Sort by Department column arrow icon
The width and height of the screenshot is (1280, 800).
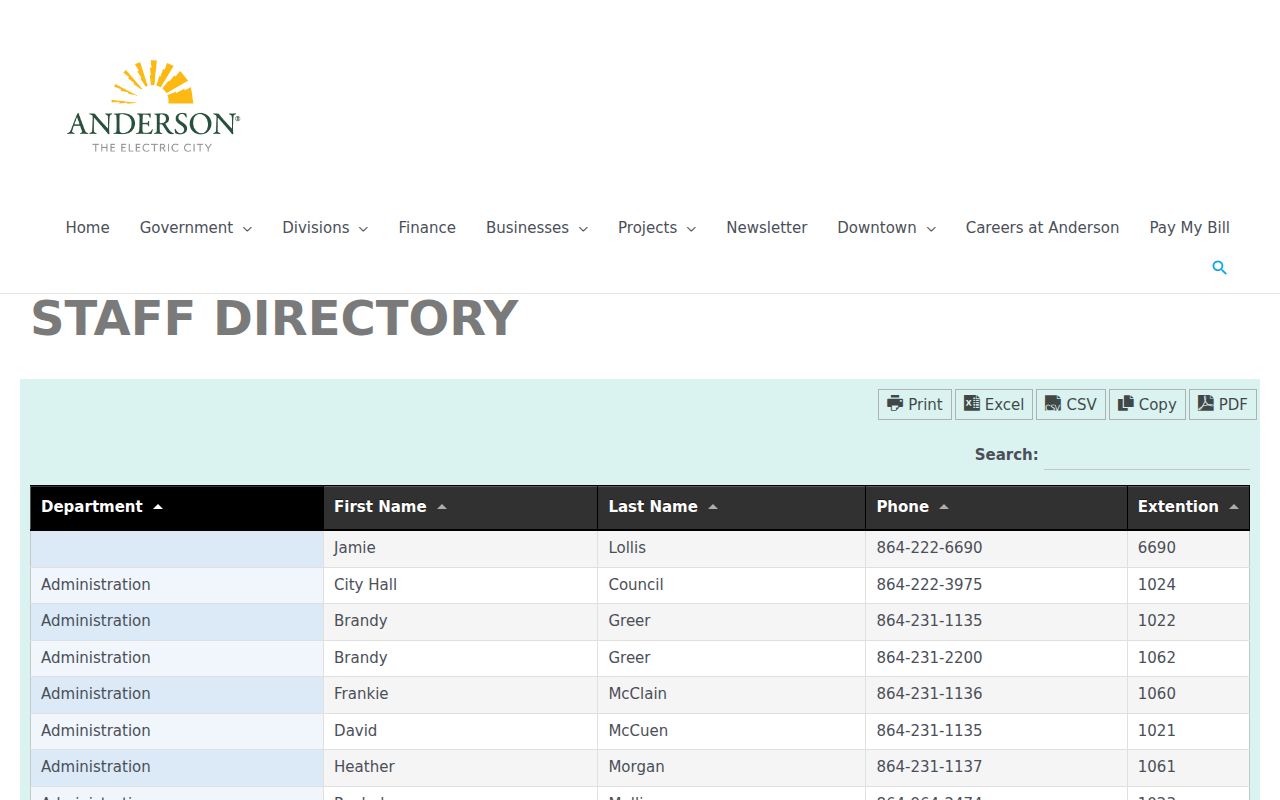pyautogui.click(x=158, y=507)
